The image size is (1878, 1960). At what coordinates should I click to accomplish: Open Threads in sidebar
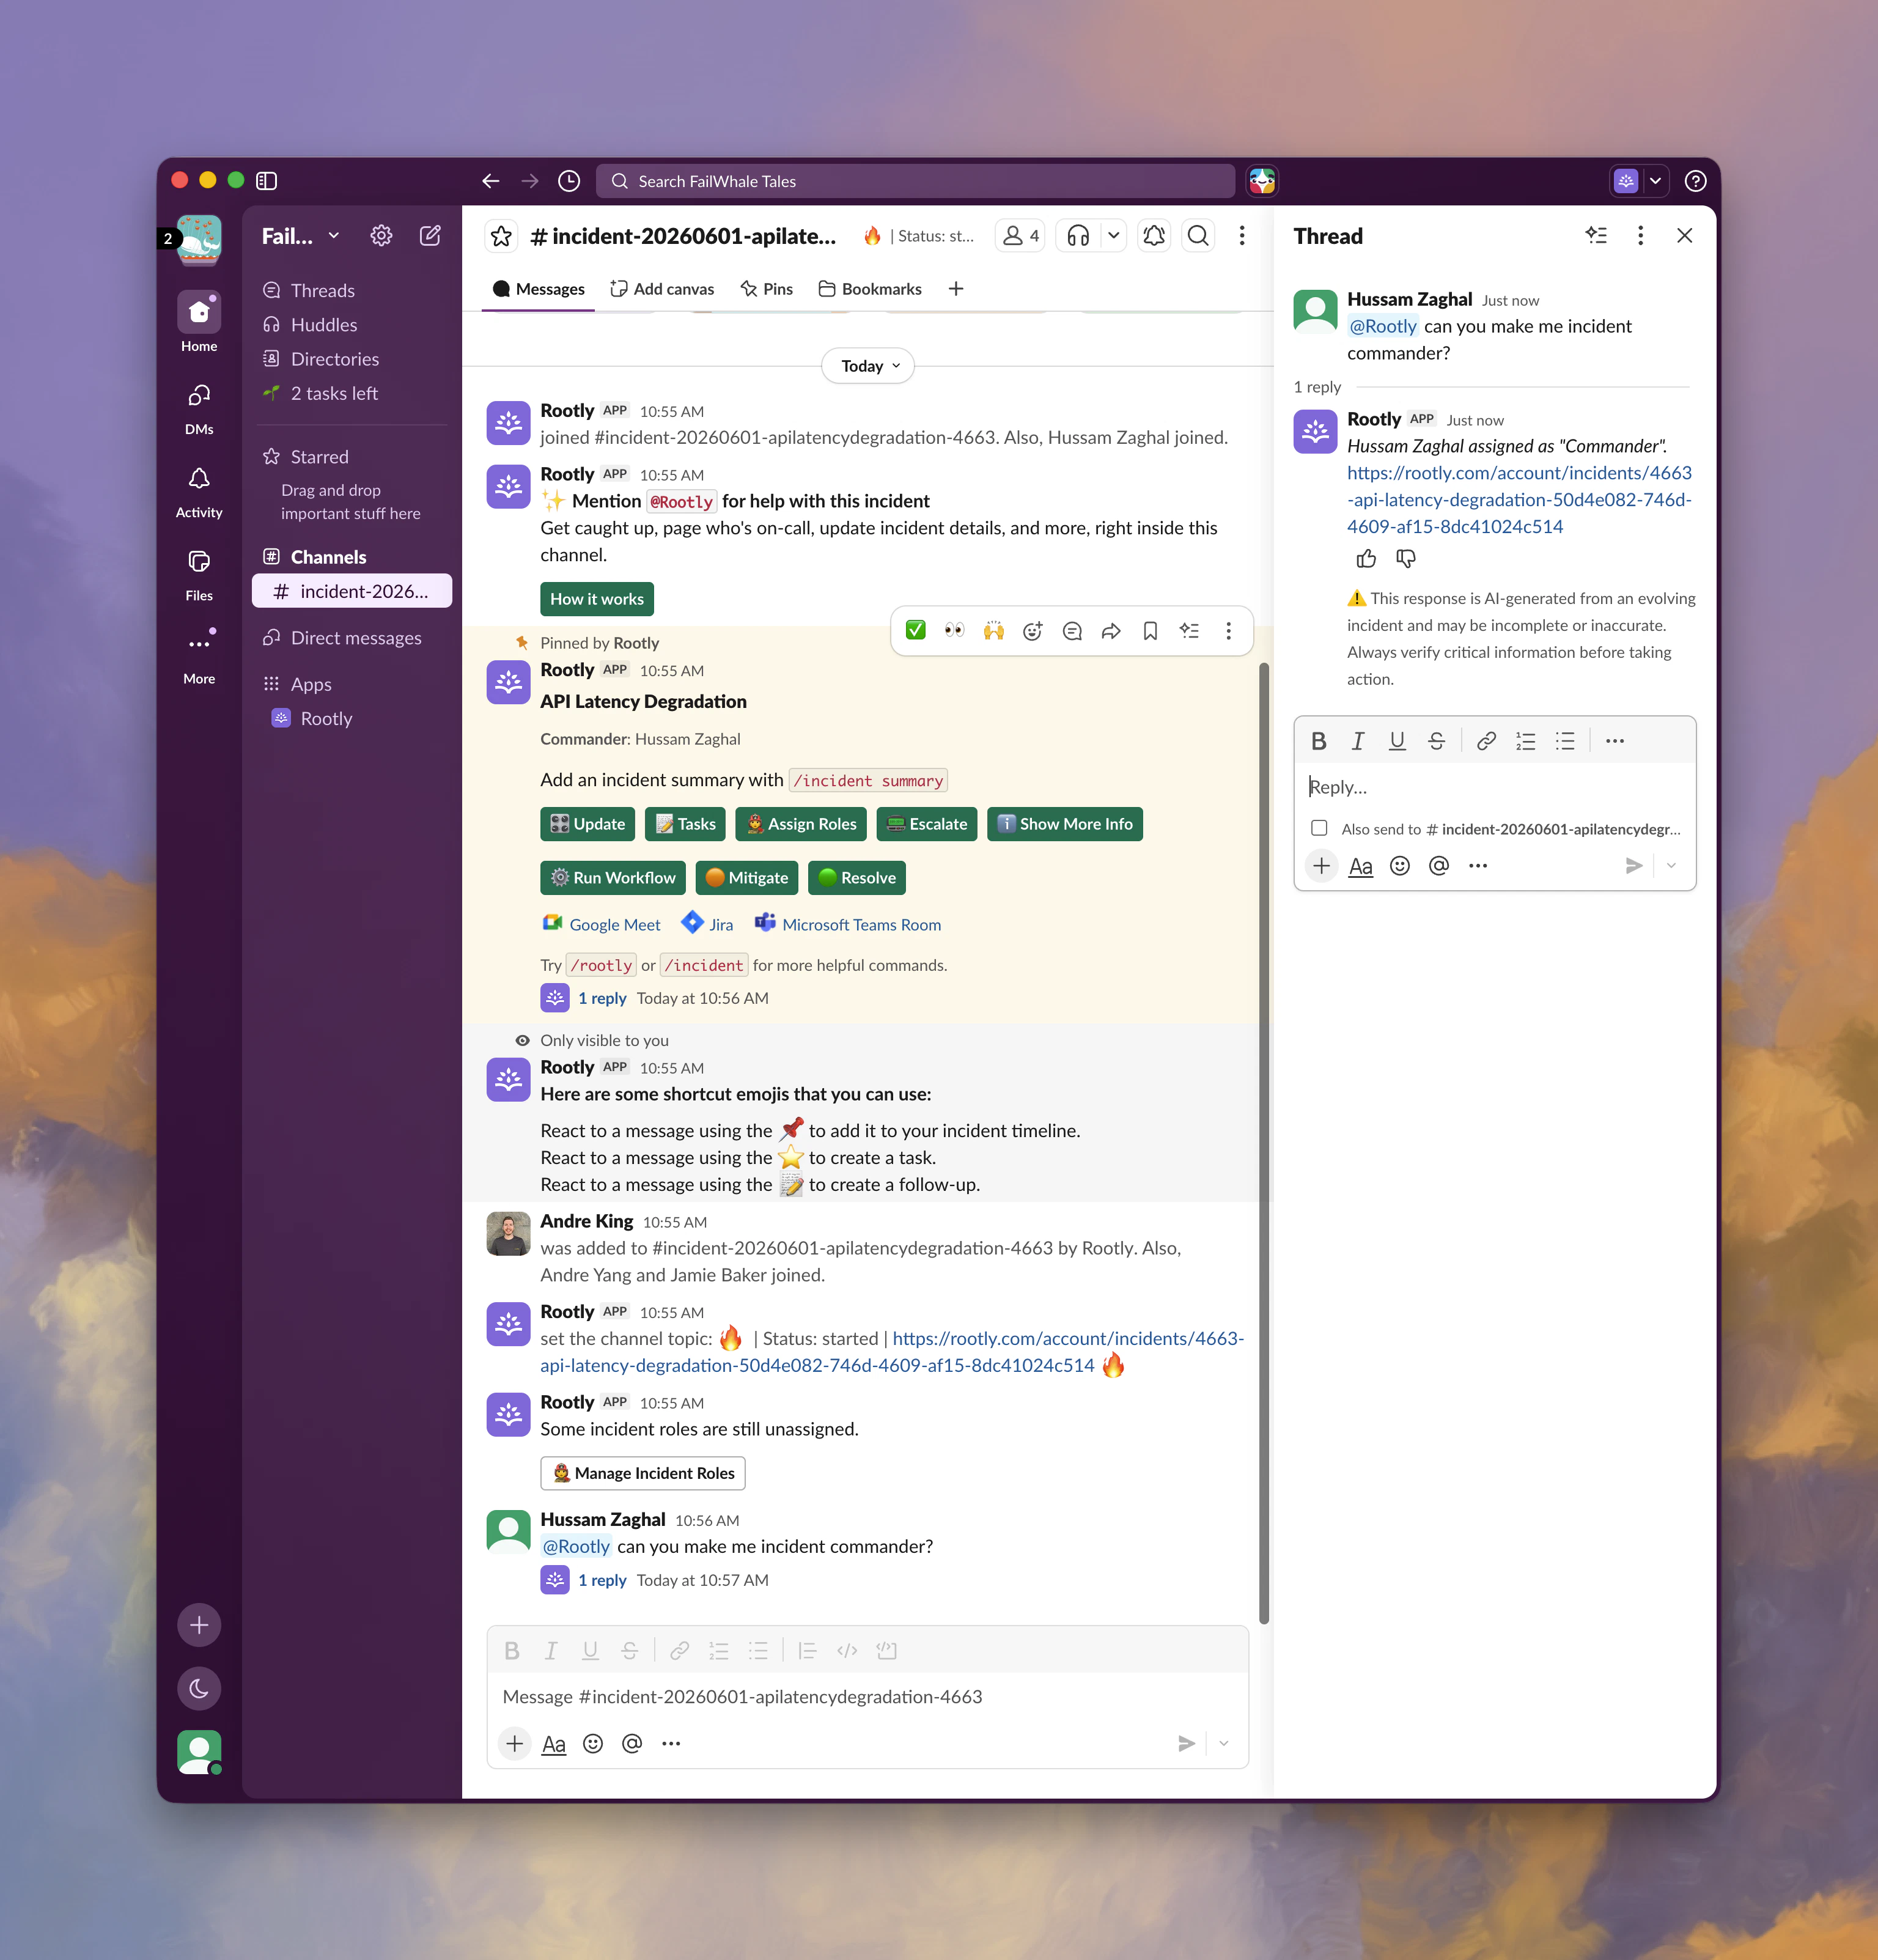[x=351, y=290]
